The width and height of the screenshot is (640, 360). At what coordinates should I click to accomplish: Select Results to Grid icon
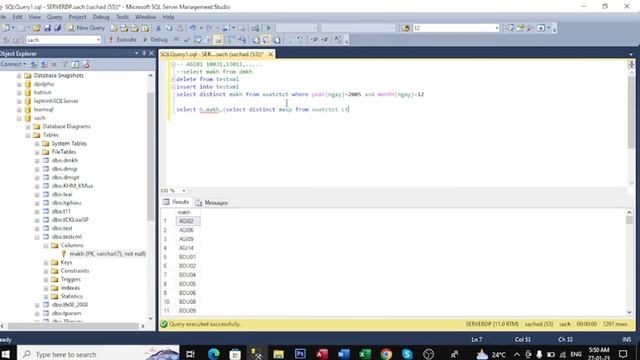click(x=266, y=40)
